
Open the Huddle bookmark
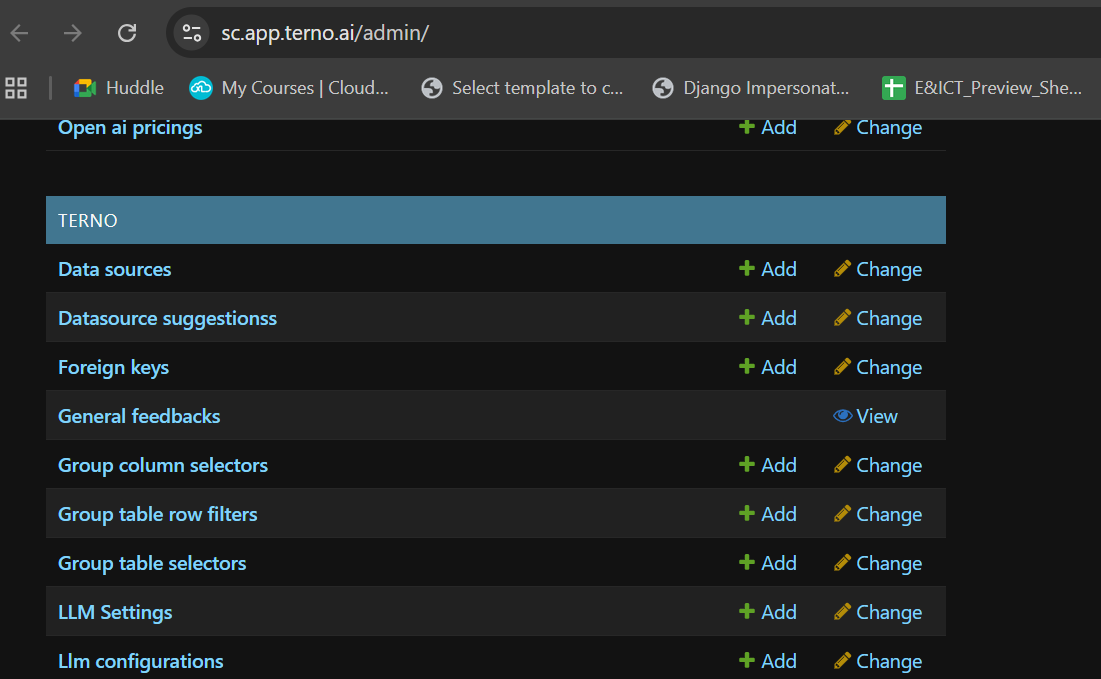pyautogui.click(x=118, y=88)
